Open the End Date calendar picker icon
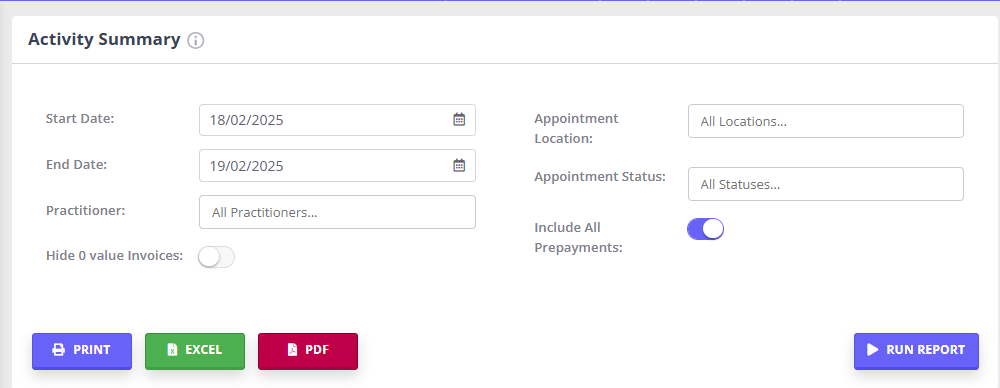The width and height of the screenshot is (1000, 388). point(459,165)
